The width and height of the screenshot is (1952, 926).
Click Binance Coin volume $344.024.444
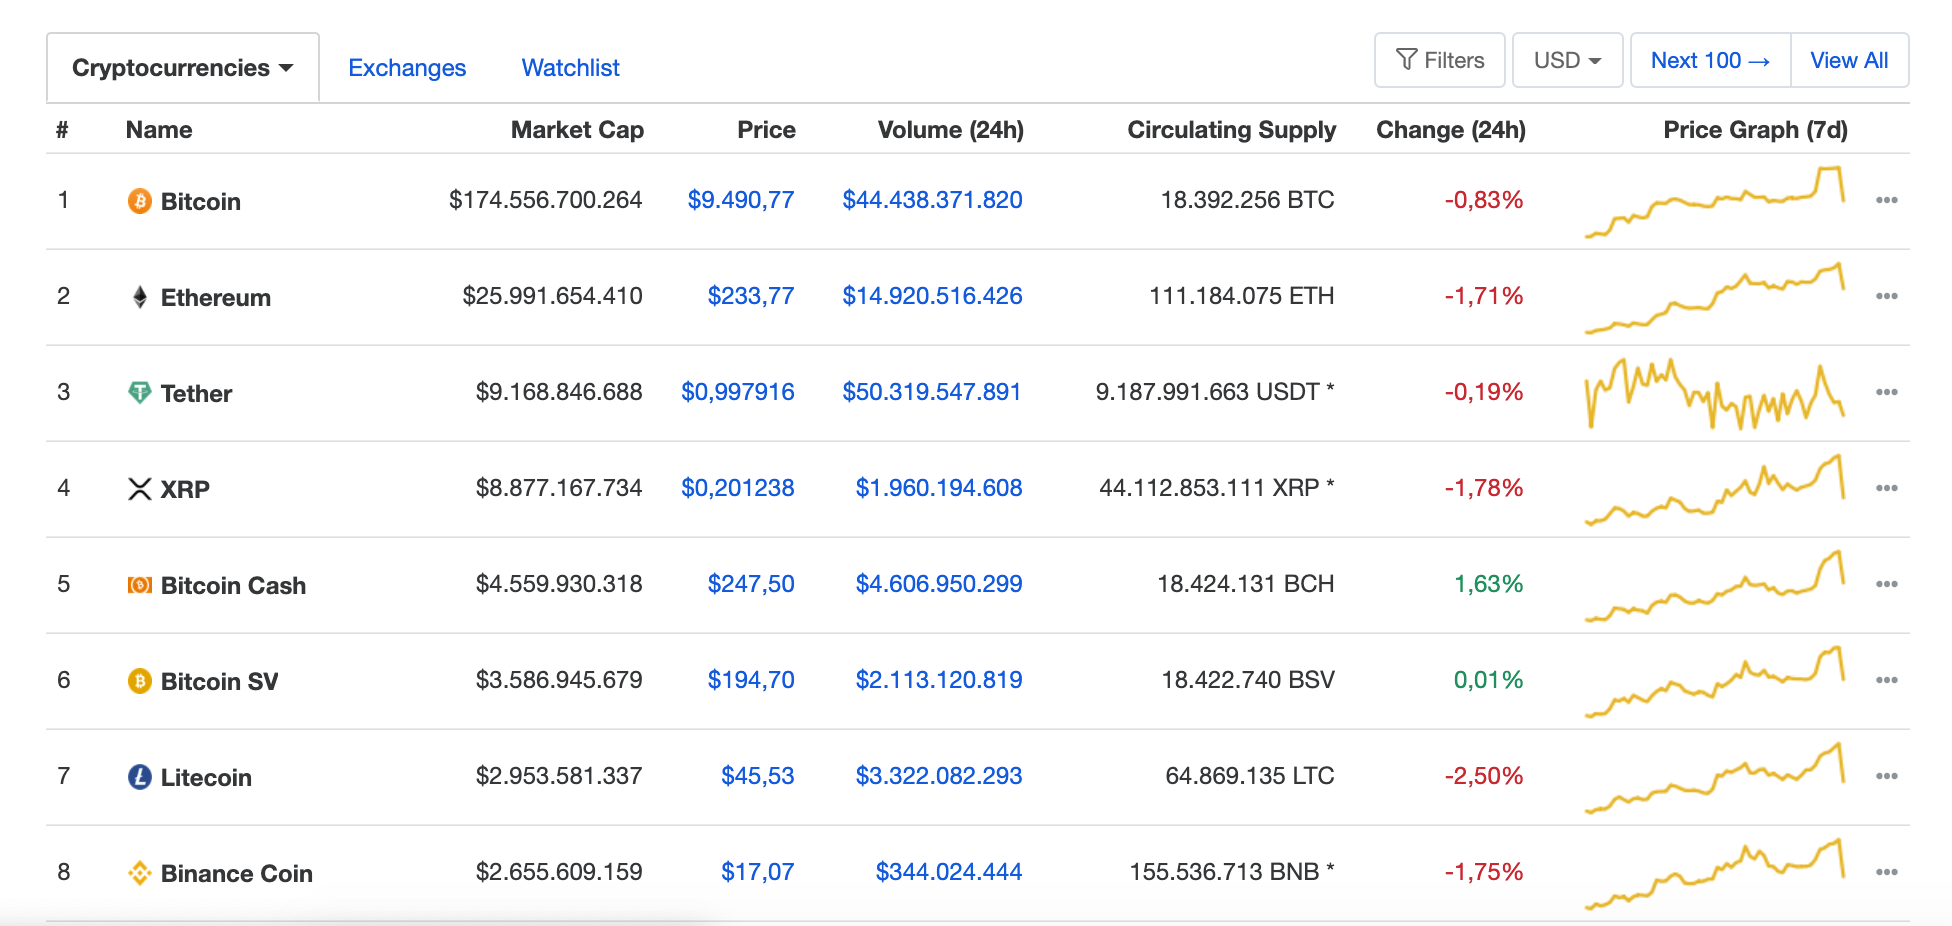[x=949, y=872]
